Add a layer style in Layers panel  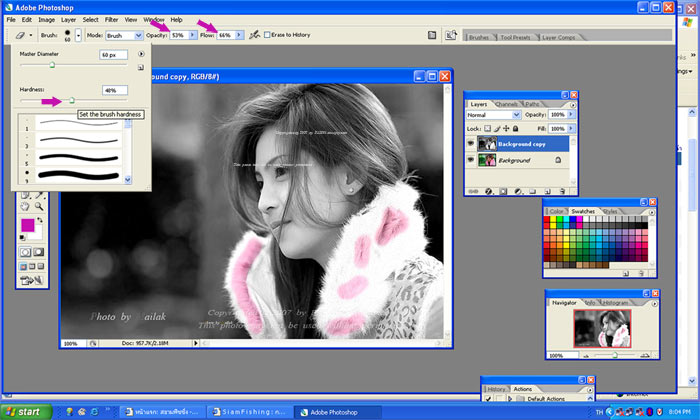point(488,191)
